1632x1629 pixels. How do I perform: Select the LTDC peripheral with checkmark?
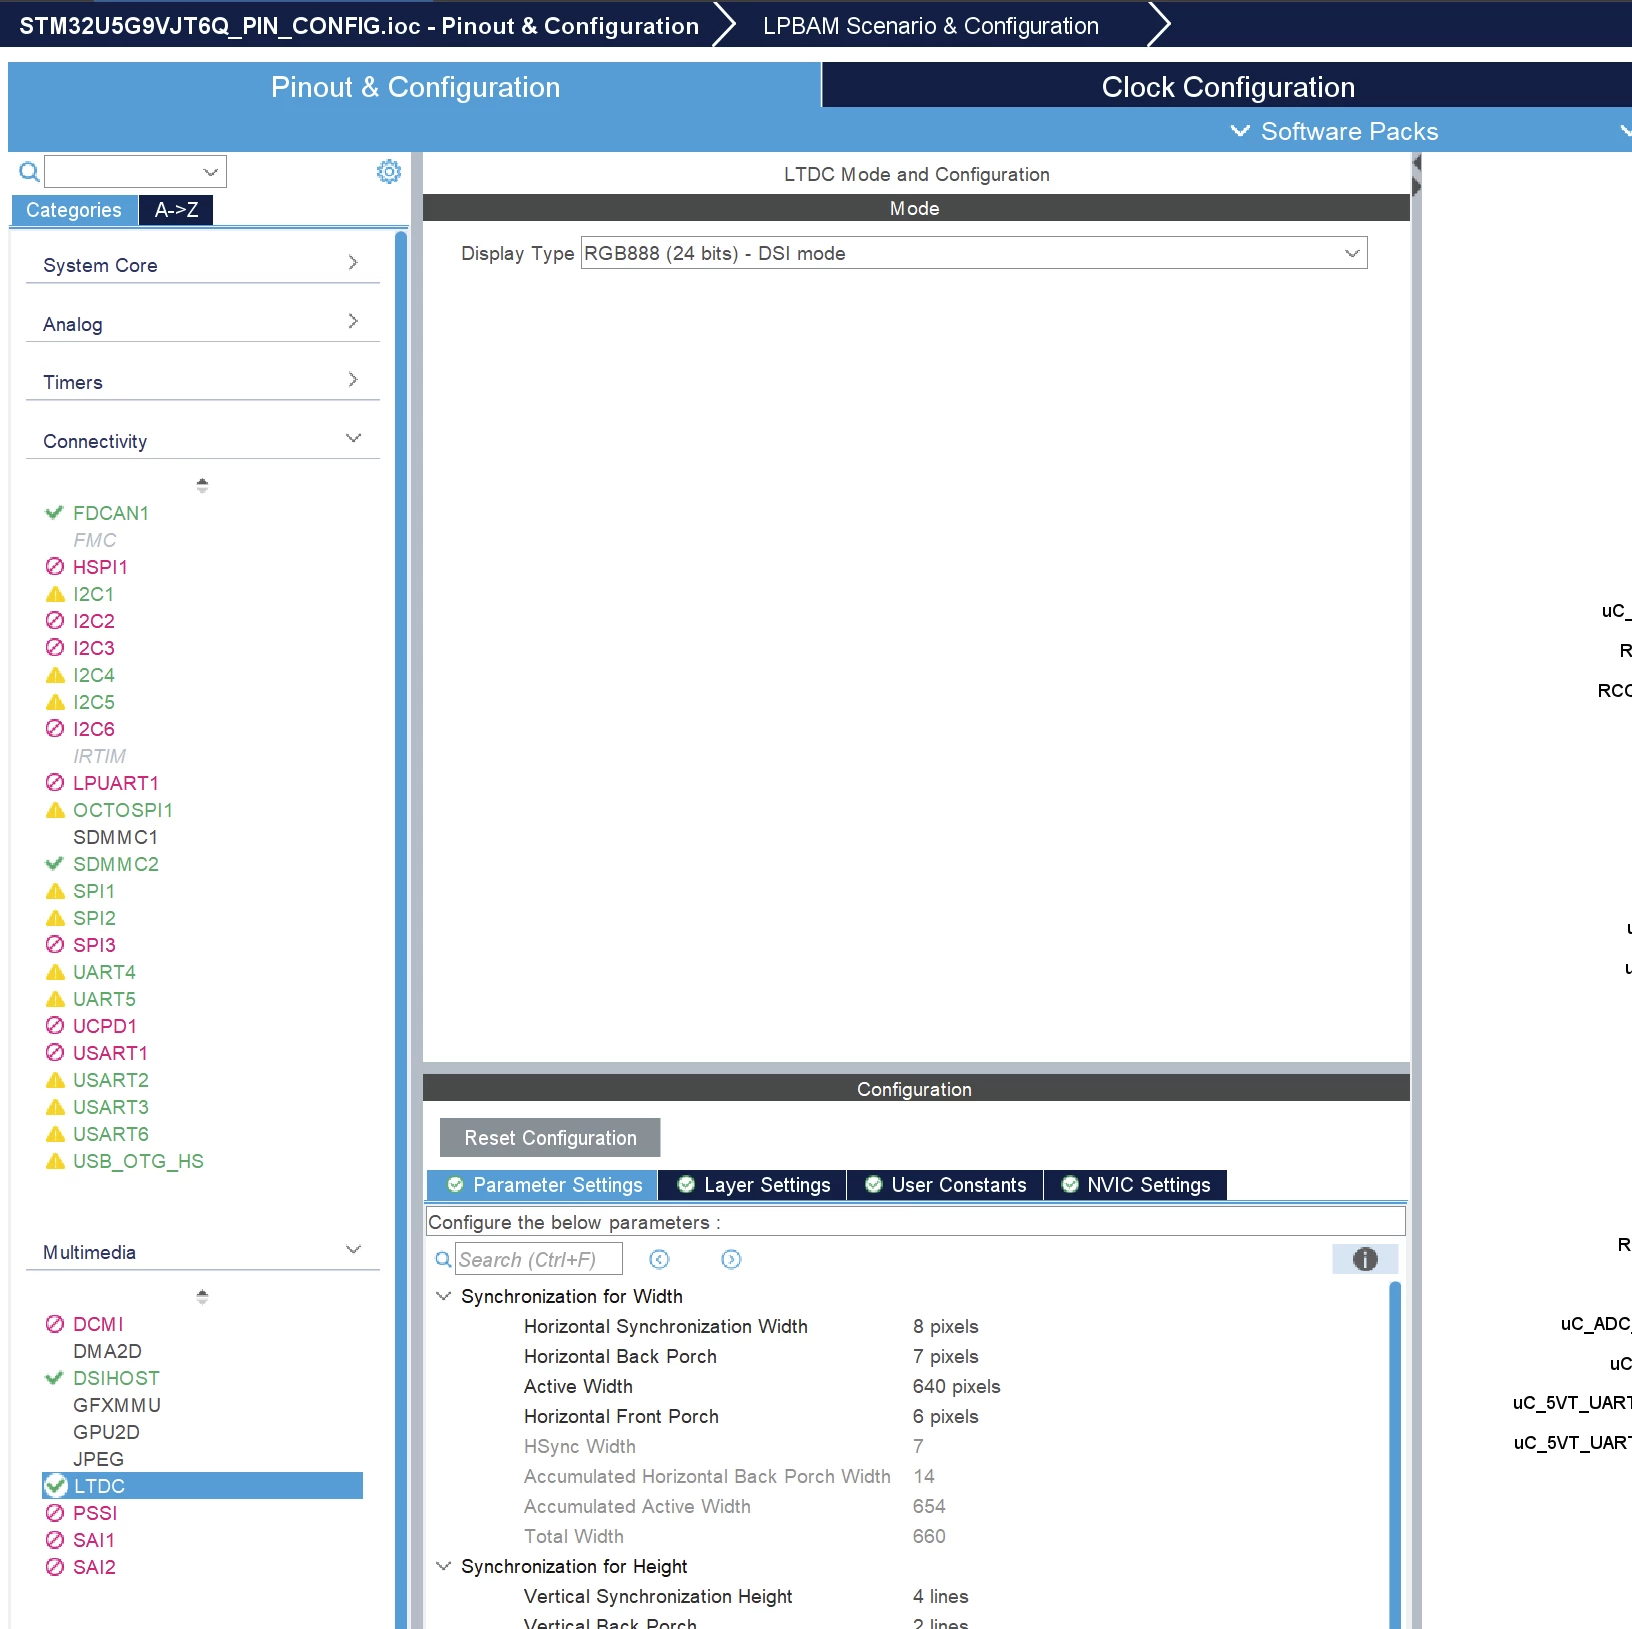[x=202, y=1485]
